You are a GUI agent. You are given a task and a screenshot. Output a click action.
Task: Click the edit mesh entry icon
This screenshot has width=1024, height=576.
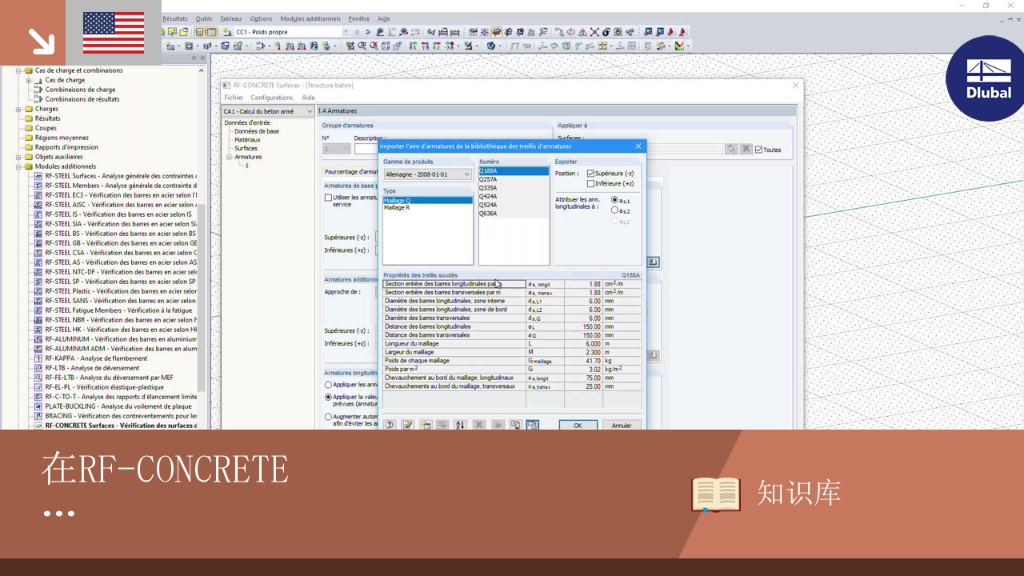coord(408,424)
